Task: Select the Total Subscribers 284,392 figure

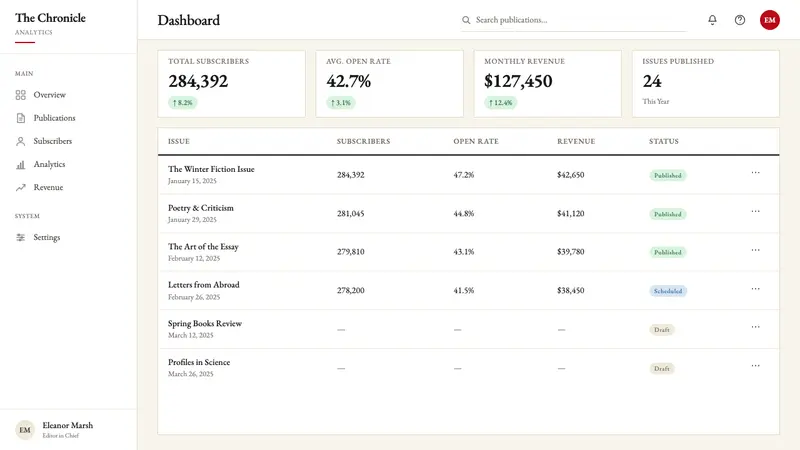Action: pyautogui.click(x=198, y=81)
